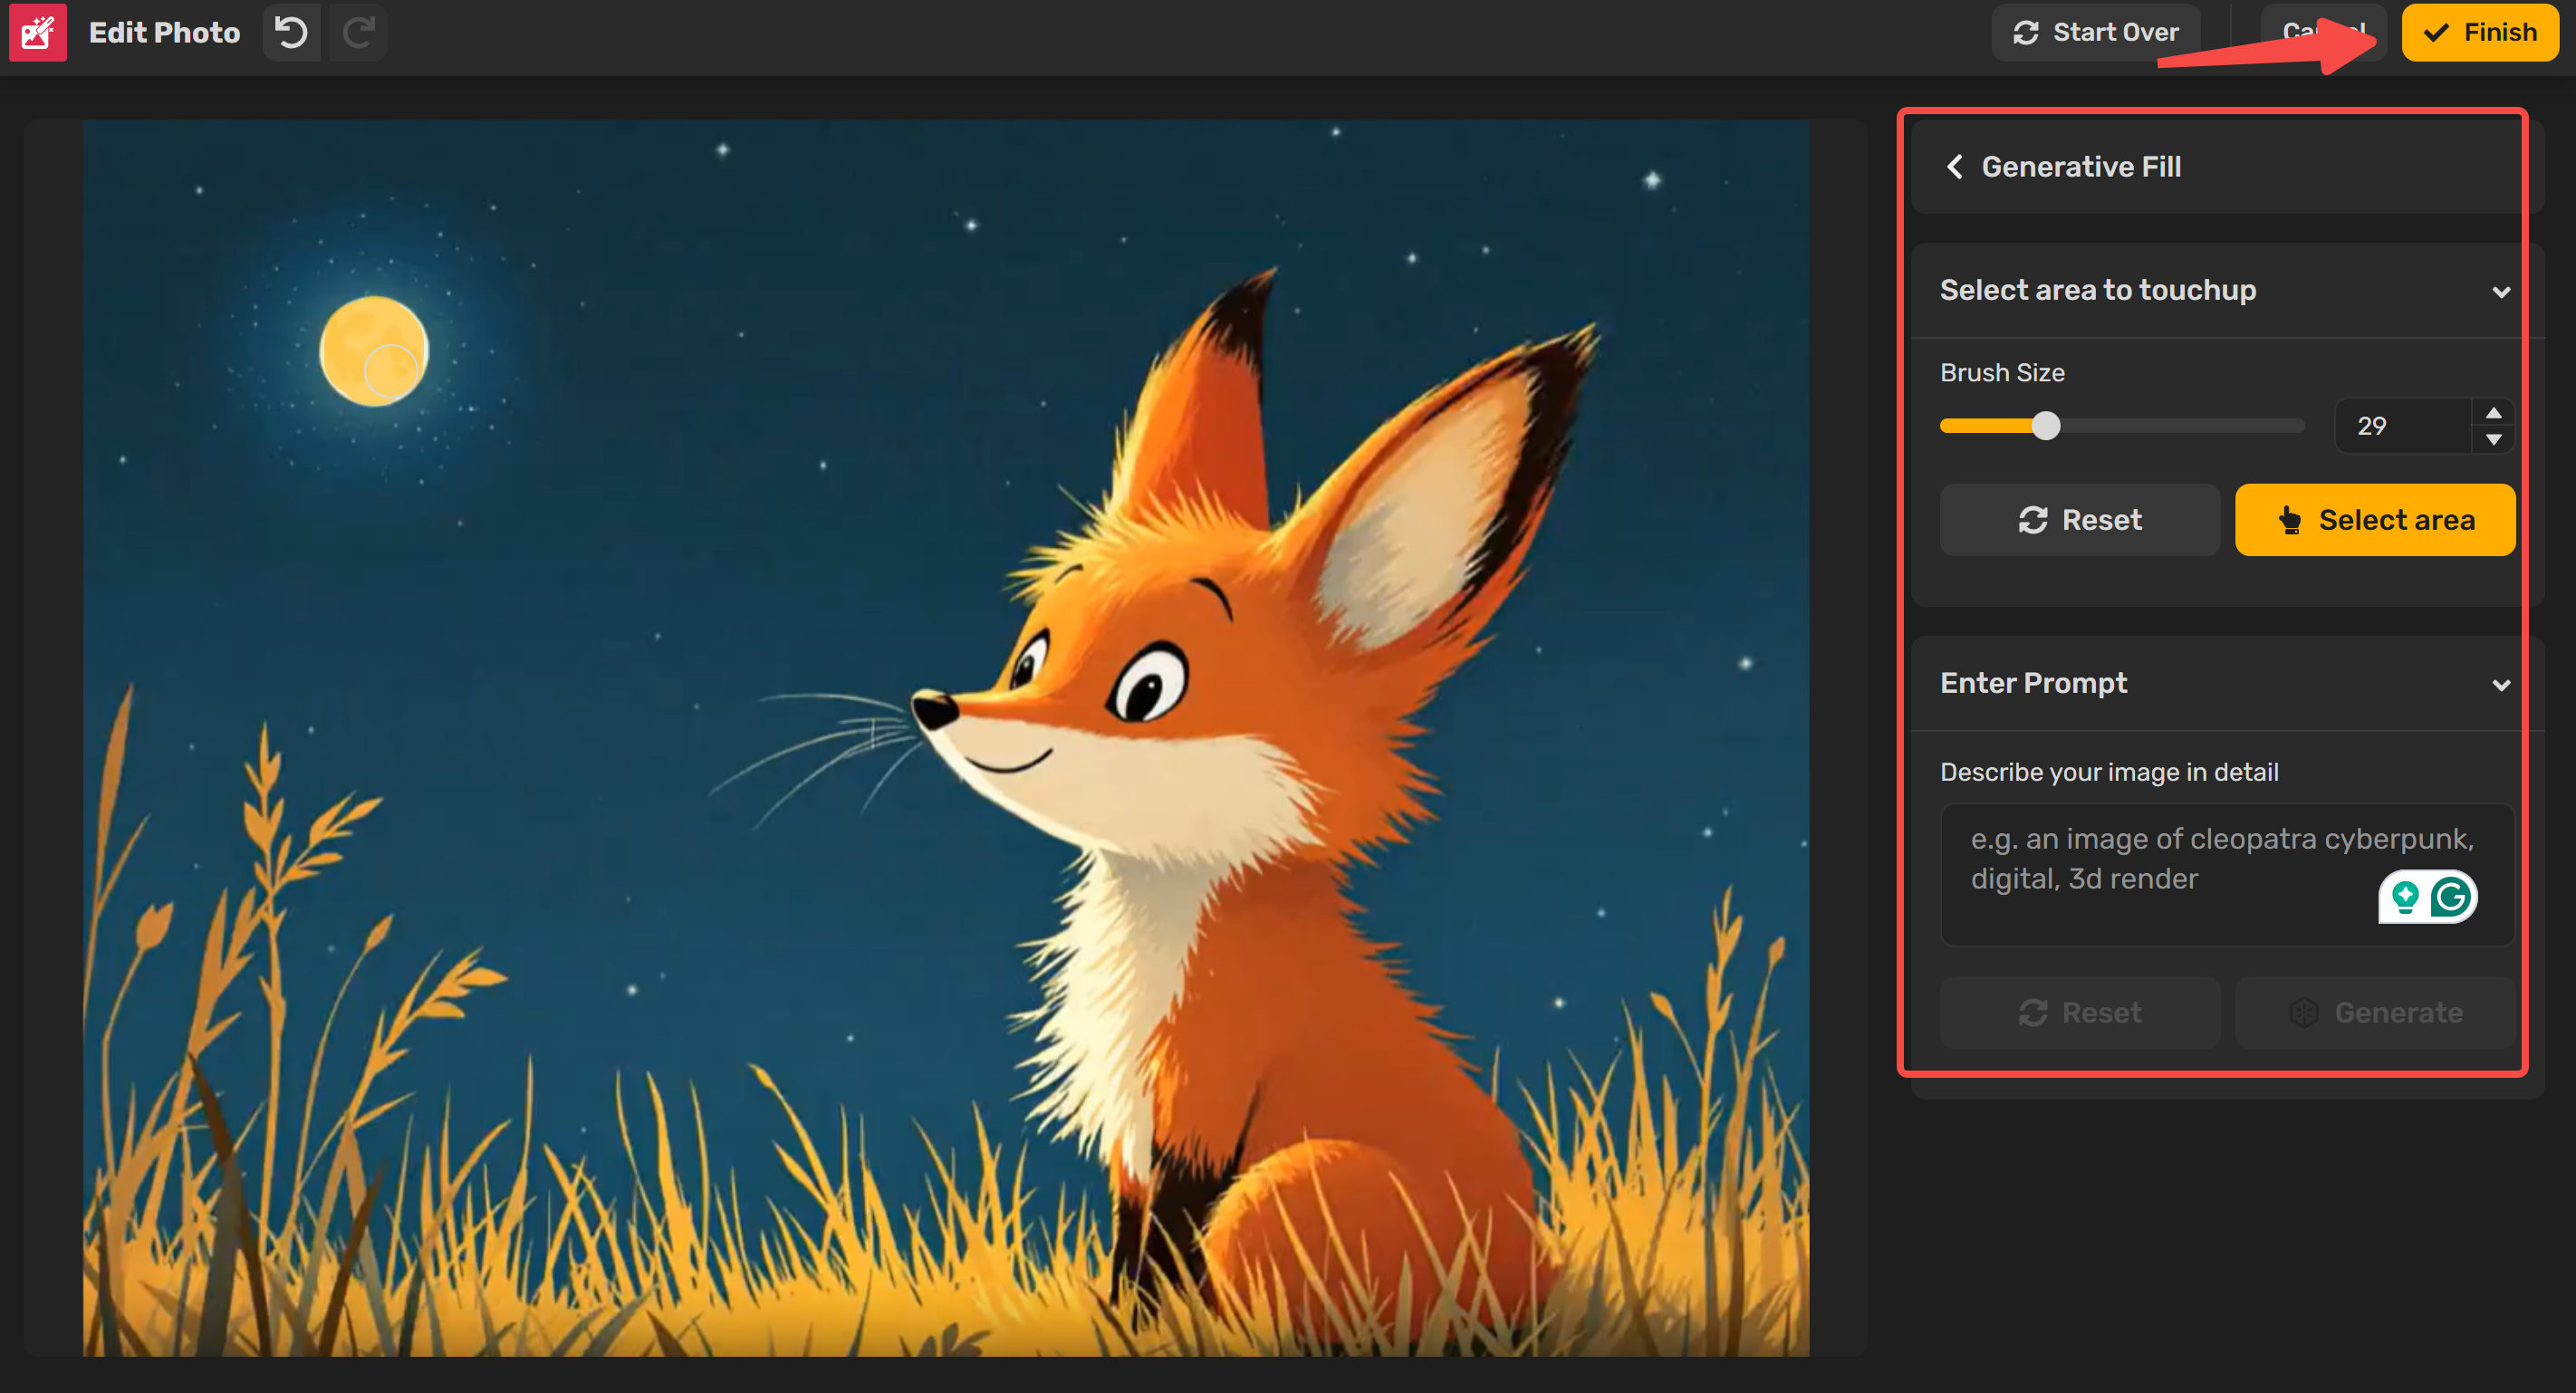The width and height of the screenshot is (2576, 1393).
Task: Click Start Over button
Action: coord(2096,33)
